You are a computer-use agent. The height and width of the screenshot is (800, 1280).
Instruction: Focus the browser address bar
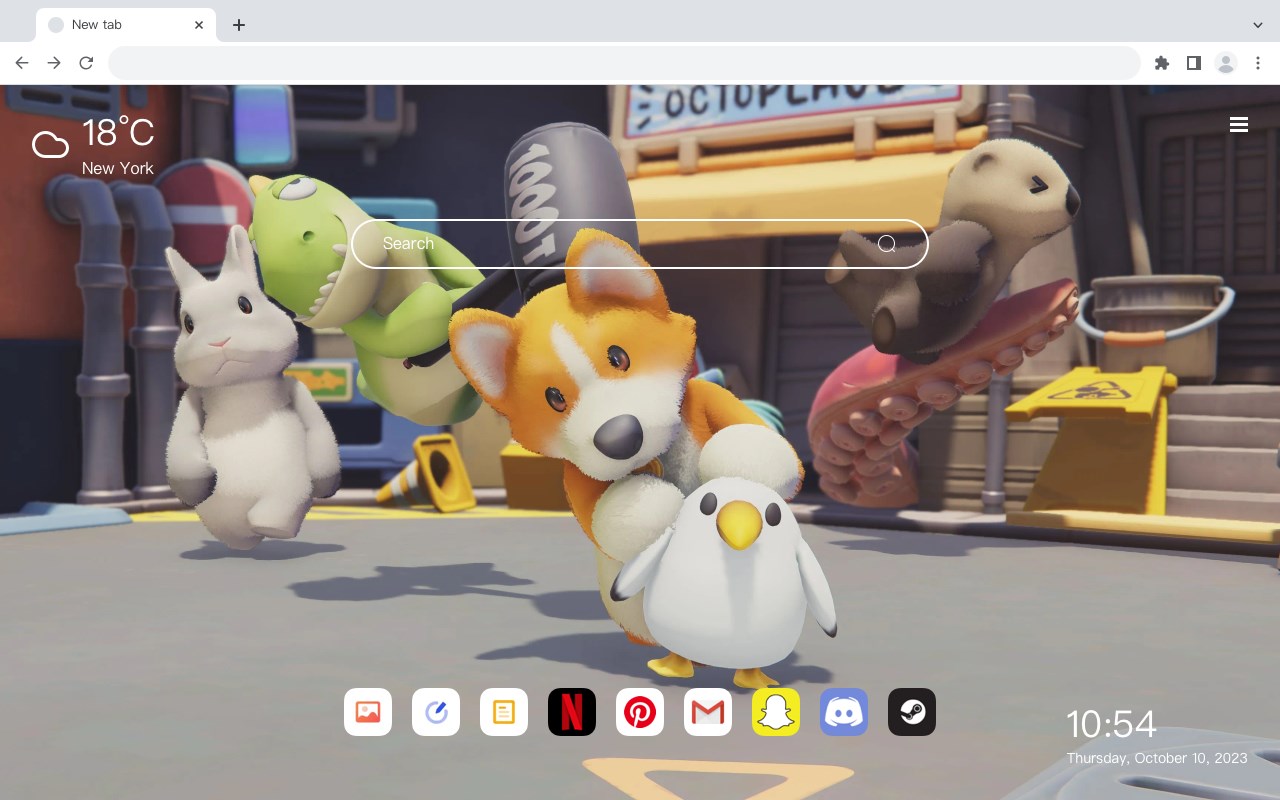tap(624, 63)
